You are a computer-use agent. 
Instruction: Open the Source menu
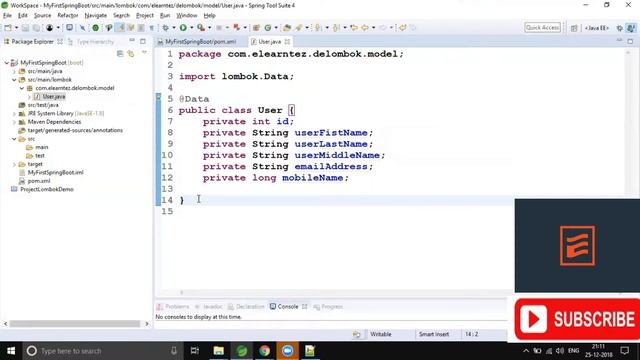pyautogui.click(x=42, y=16)
